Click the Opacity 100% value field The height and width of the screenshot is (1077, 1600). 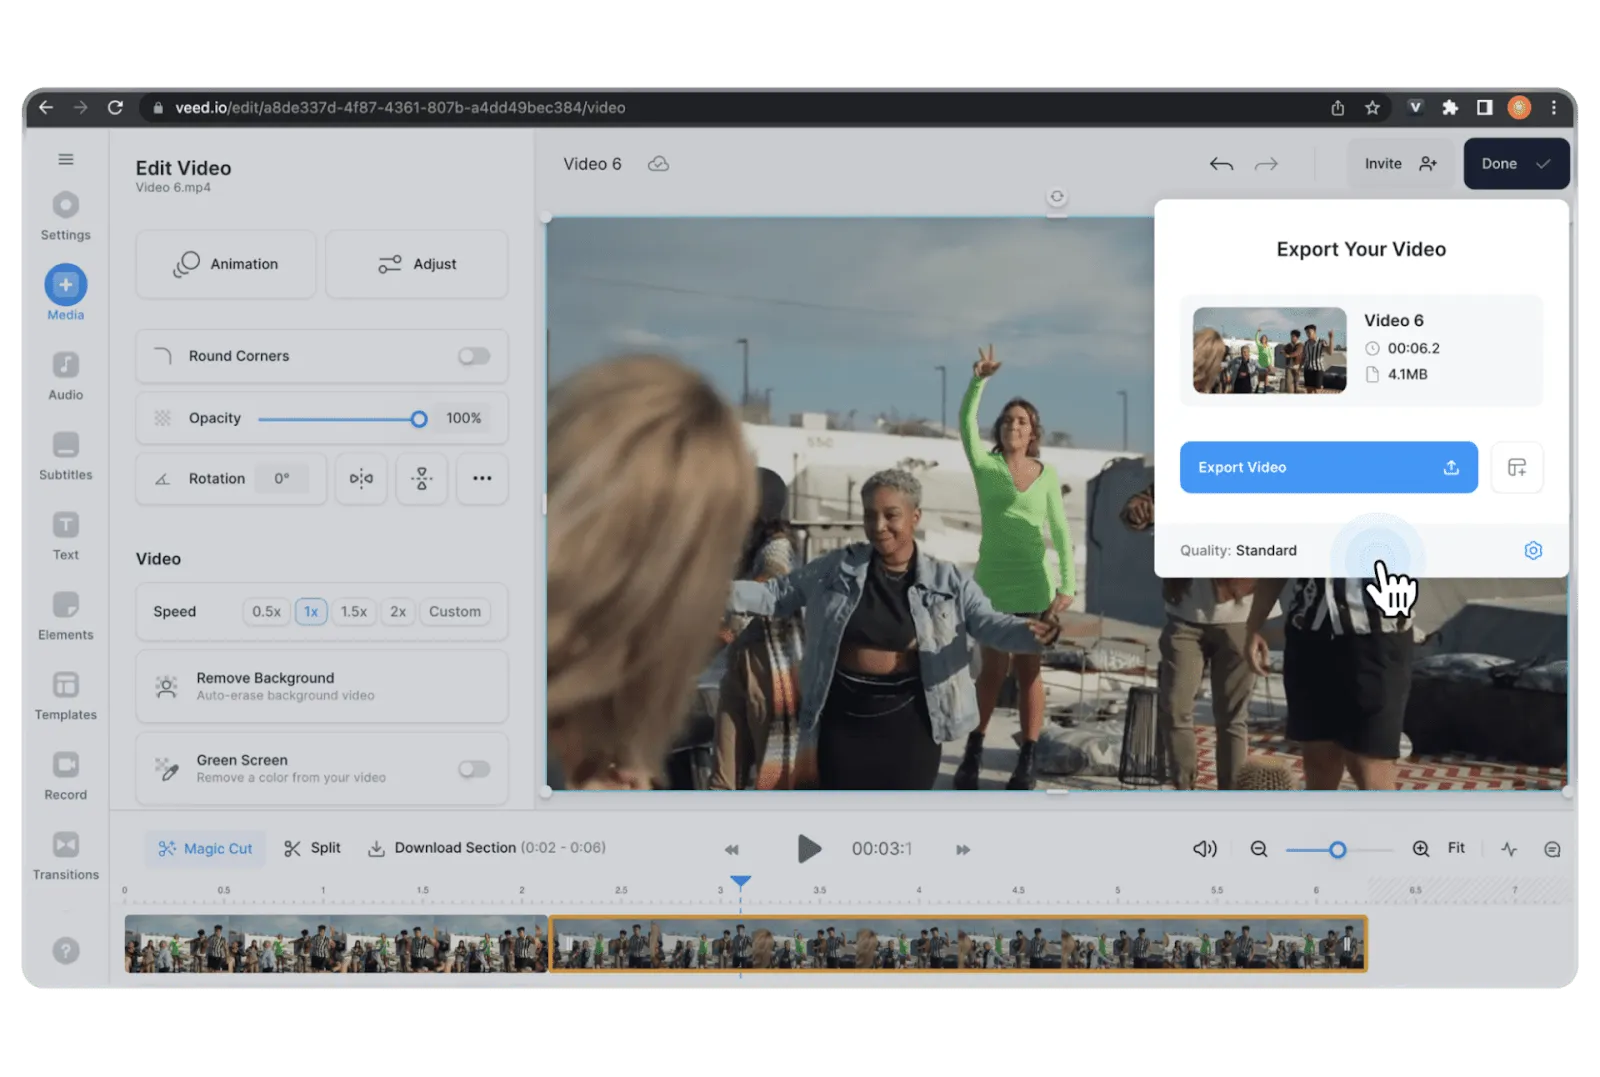464,418
